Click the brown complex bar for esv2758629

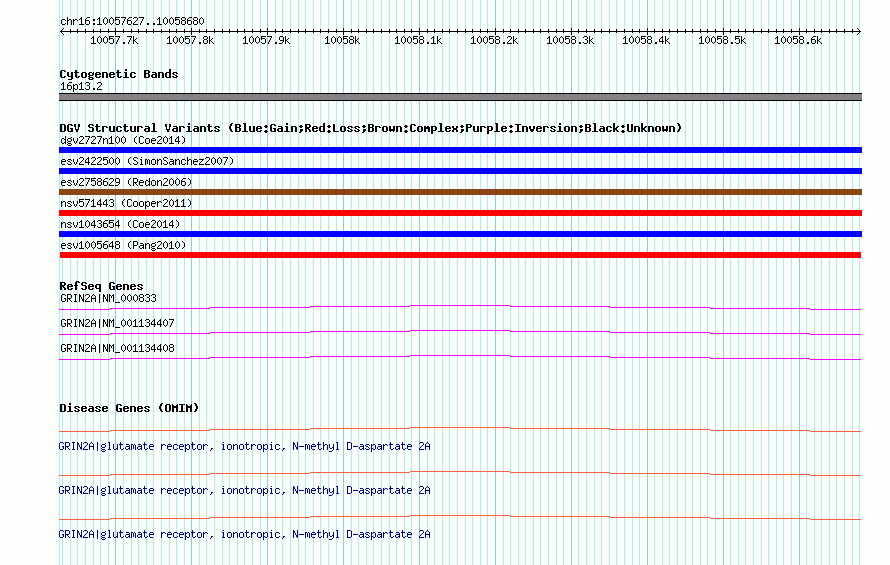coord(460,192)
